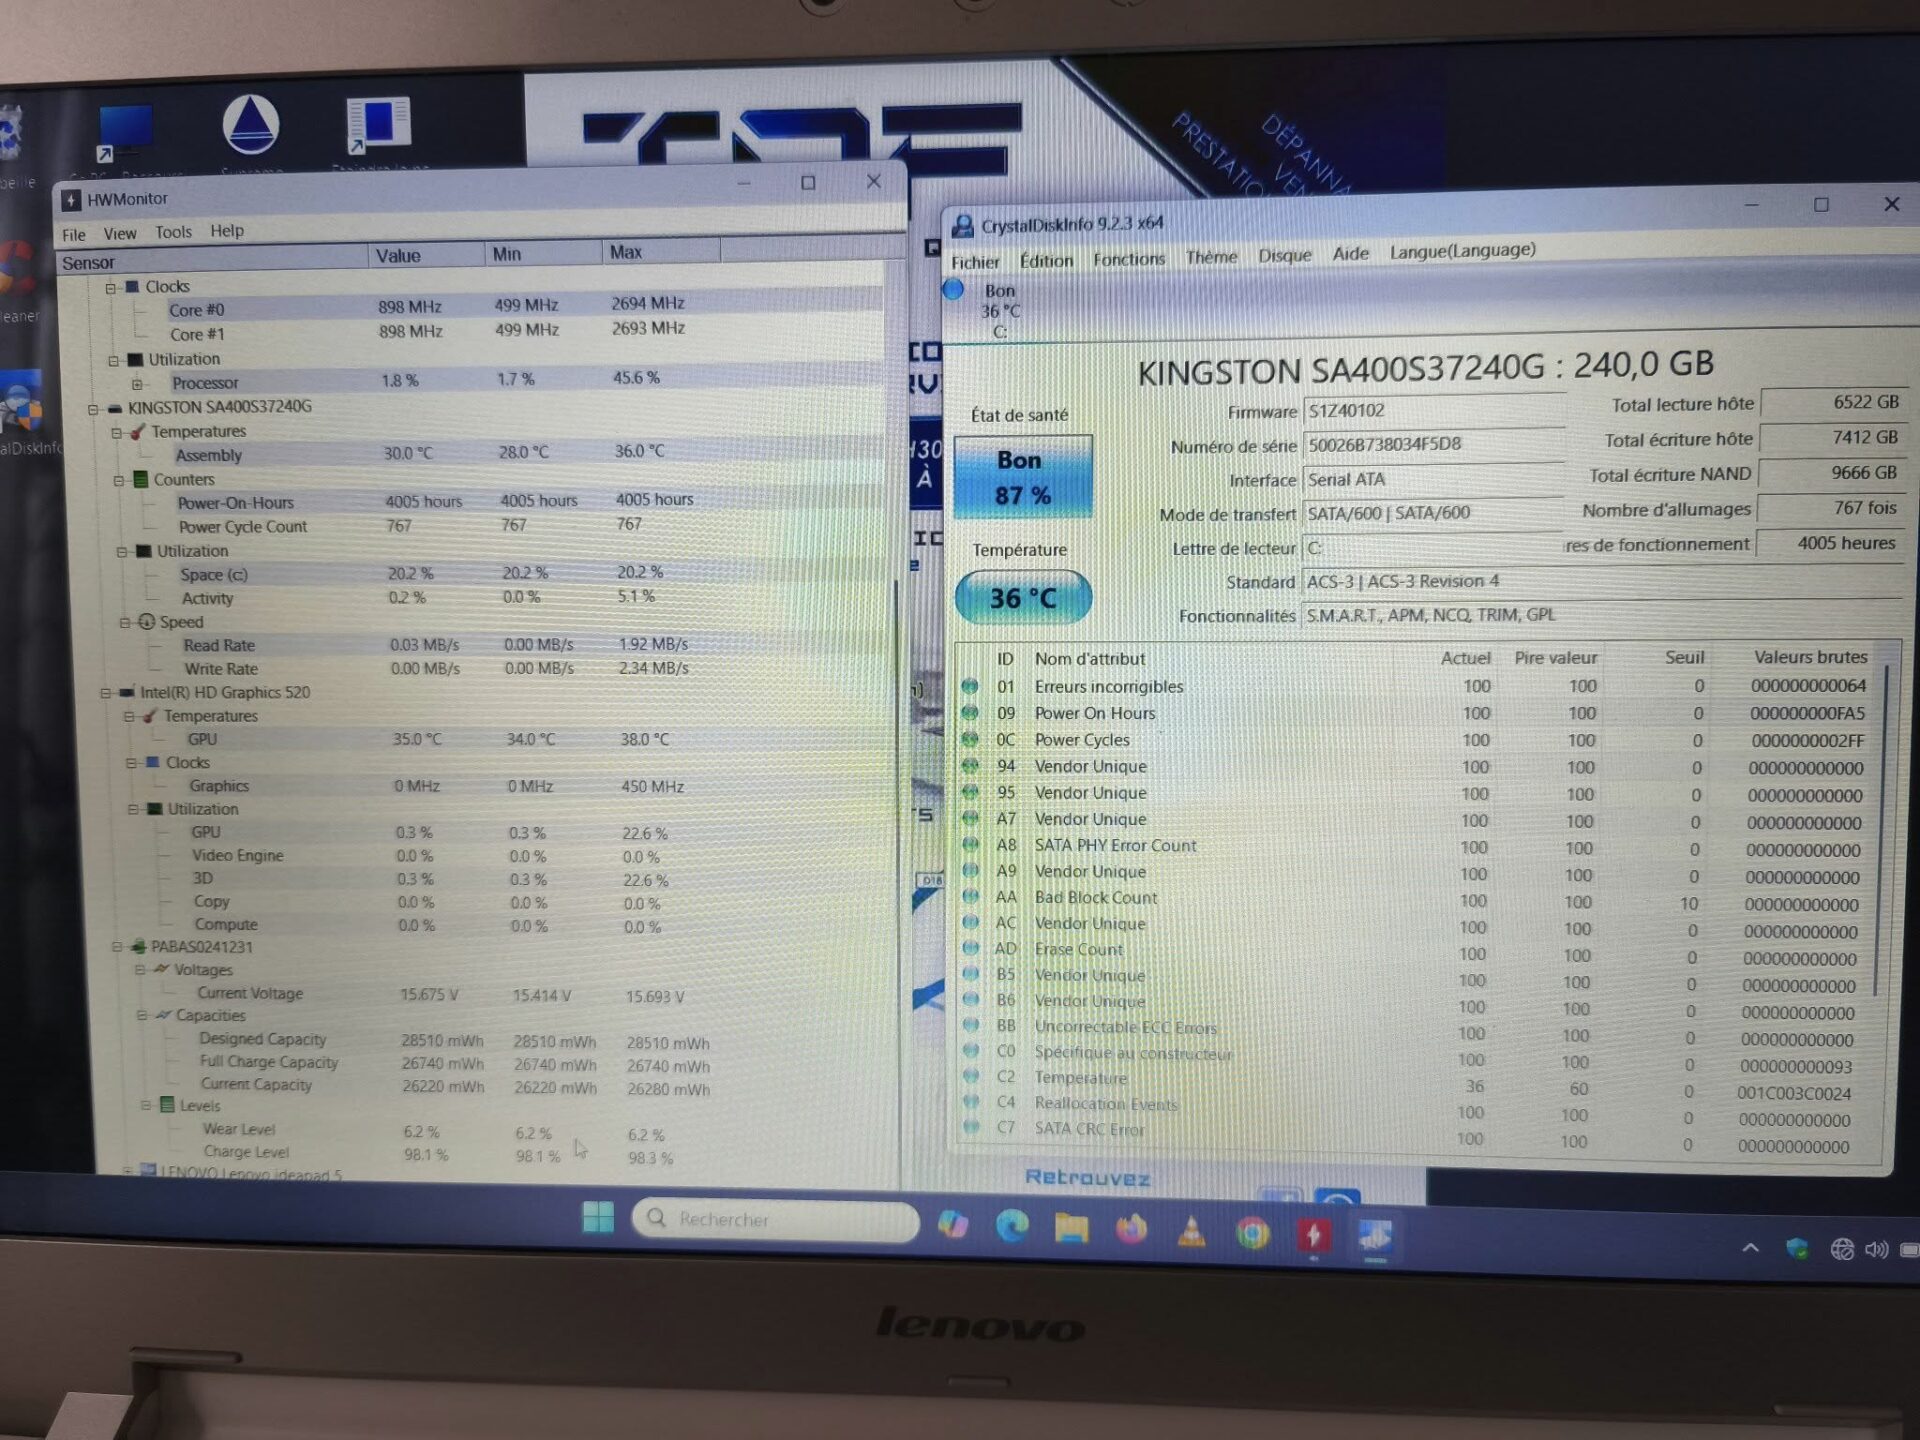The image size is (1920, 1440).
Task: Open the Édition menu in CrystalDiskInfo
Action: pos(1046,261)
